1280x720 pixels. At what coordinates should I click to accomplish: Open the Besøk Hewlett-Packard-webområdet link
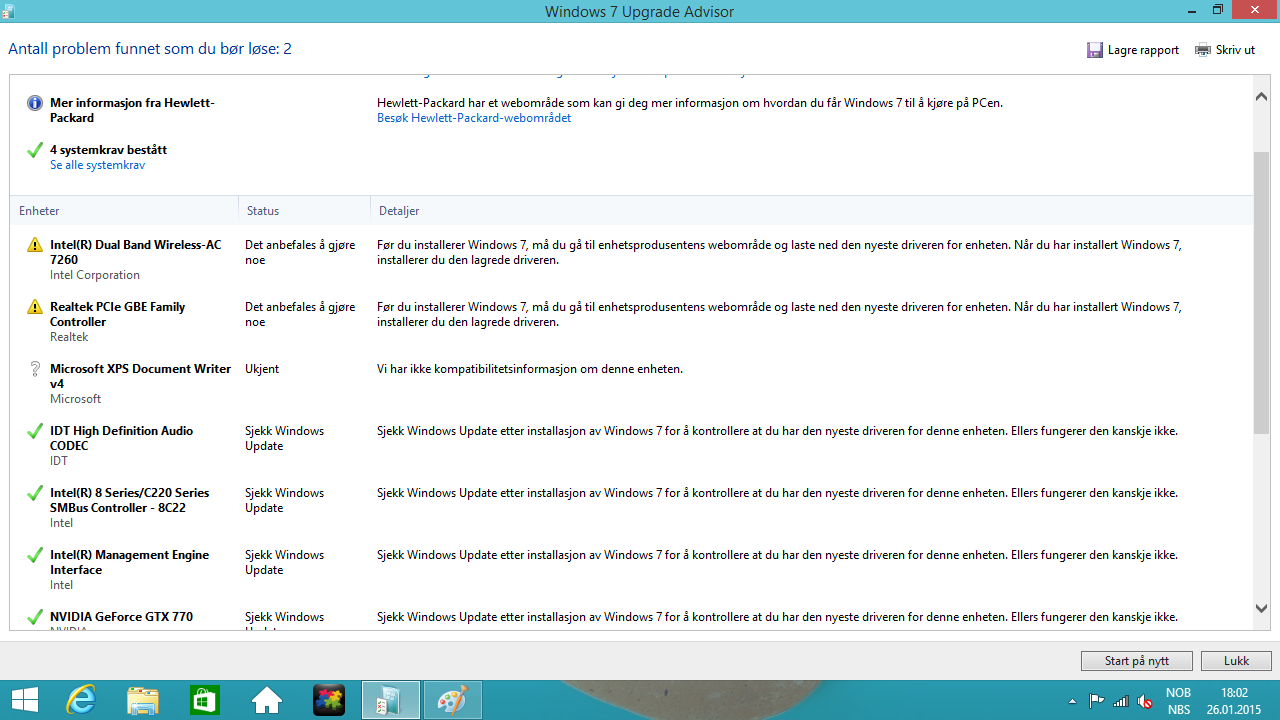(474, 118)
